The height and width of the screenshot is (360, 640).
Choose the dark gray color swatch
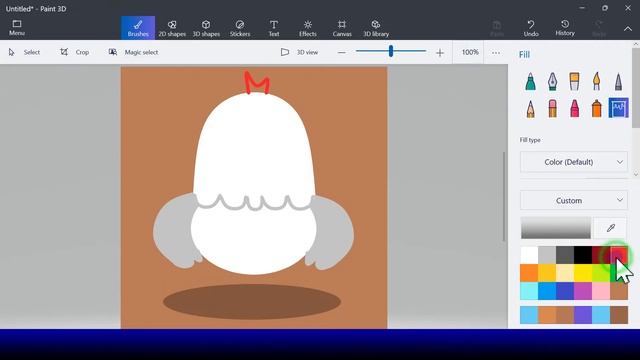(x=565, y=255)
